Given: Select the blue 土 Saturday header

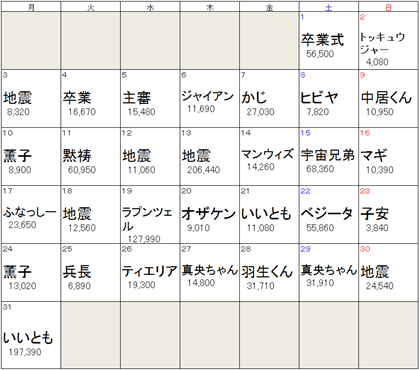Looking at the screenshot, I should (x=329, y=7).
